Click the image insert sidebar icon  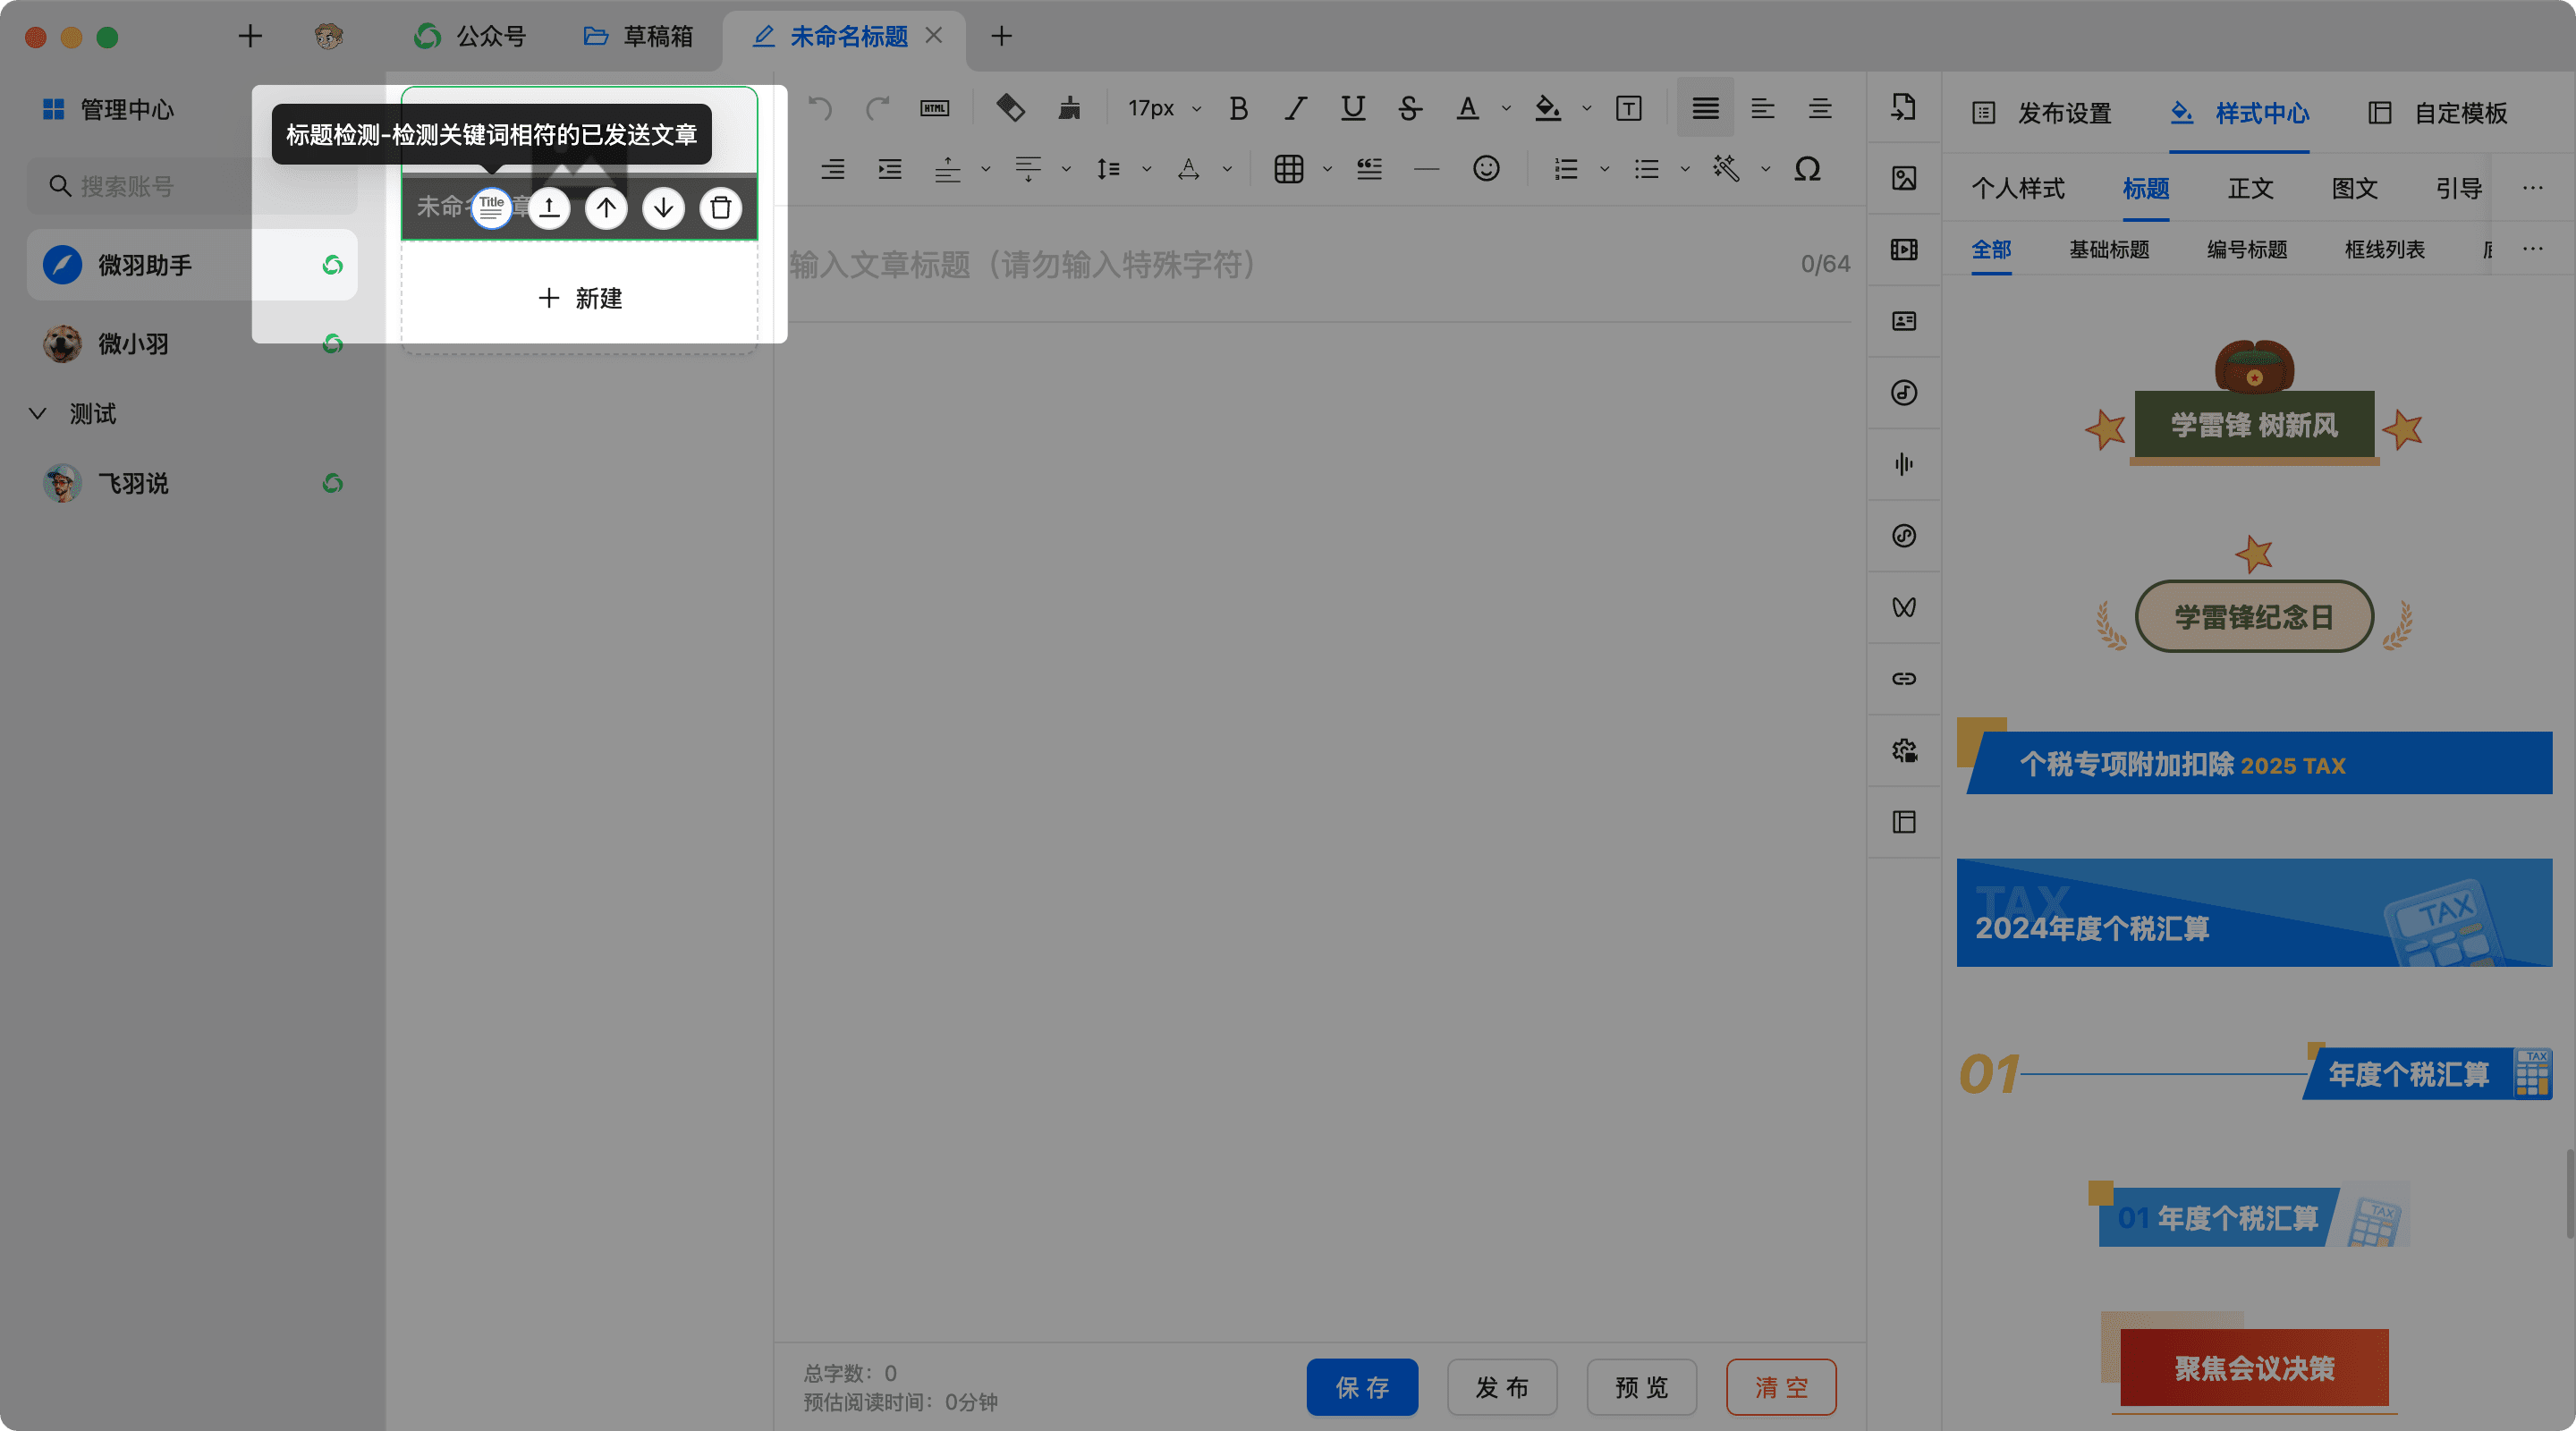(1904, 179)
